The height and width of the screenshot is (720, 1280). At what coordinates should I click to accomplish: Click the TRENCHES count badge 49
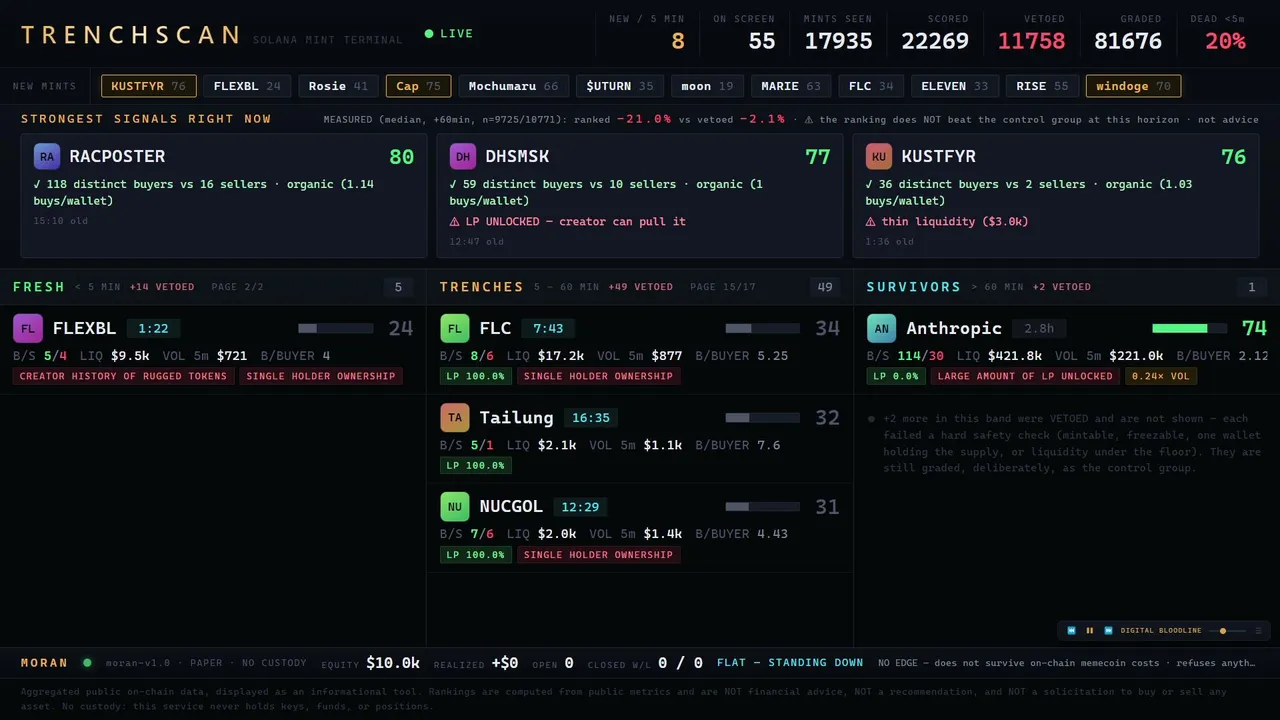(825, 287)
